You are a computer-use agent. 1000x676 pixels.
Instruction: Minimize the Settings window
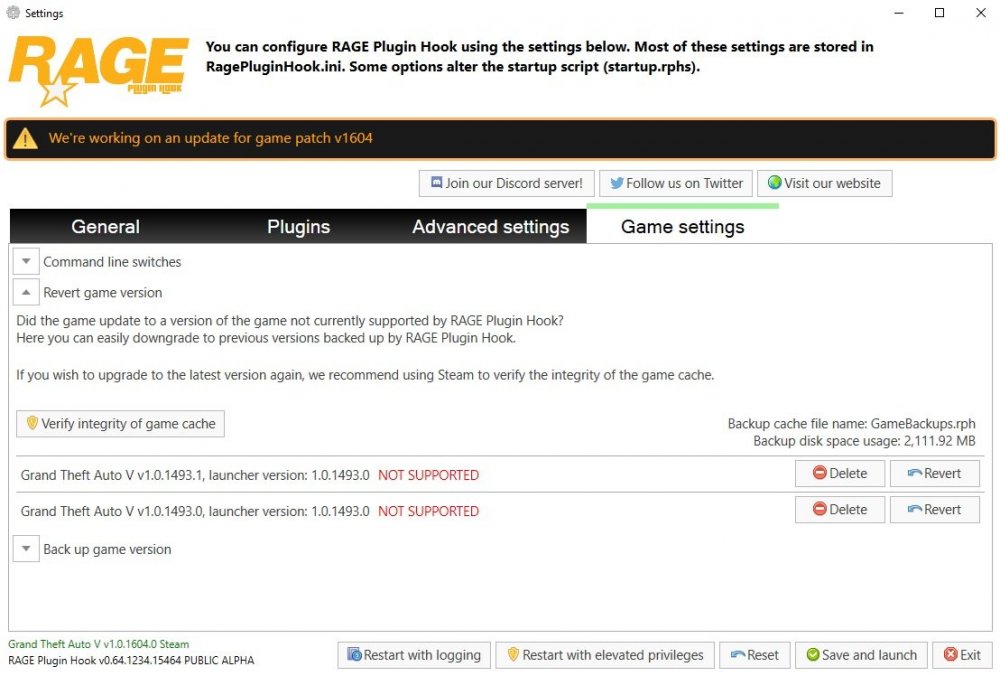(x=899, y=13)
